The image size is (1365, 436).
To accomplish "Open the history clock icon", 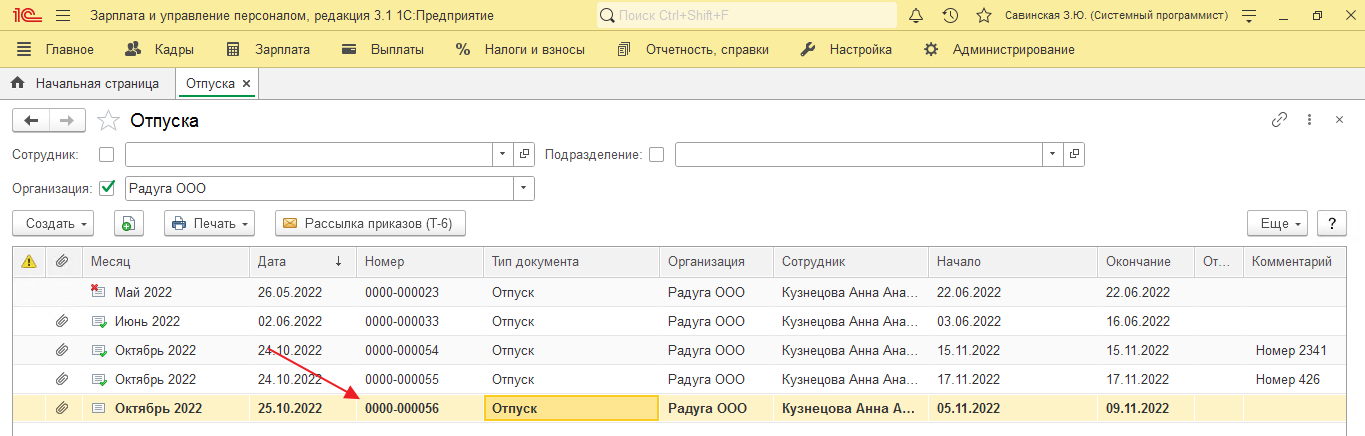I will 950,16.
